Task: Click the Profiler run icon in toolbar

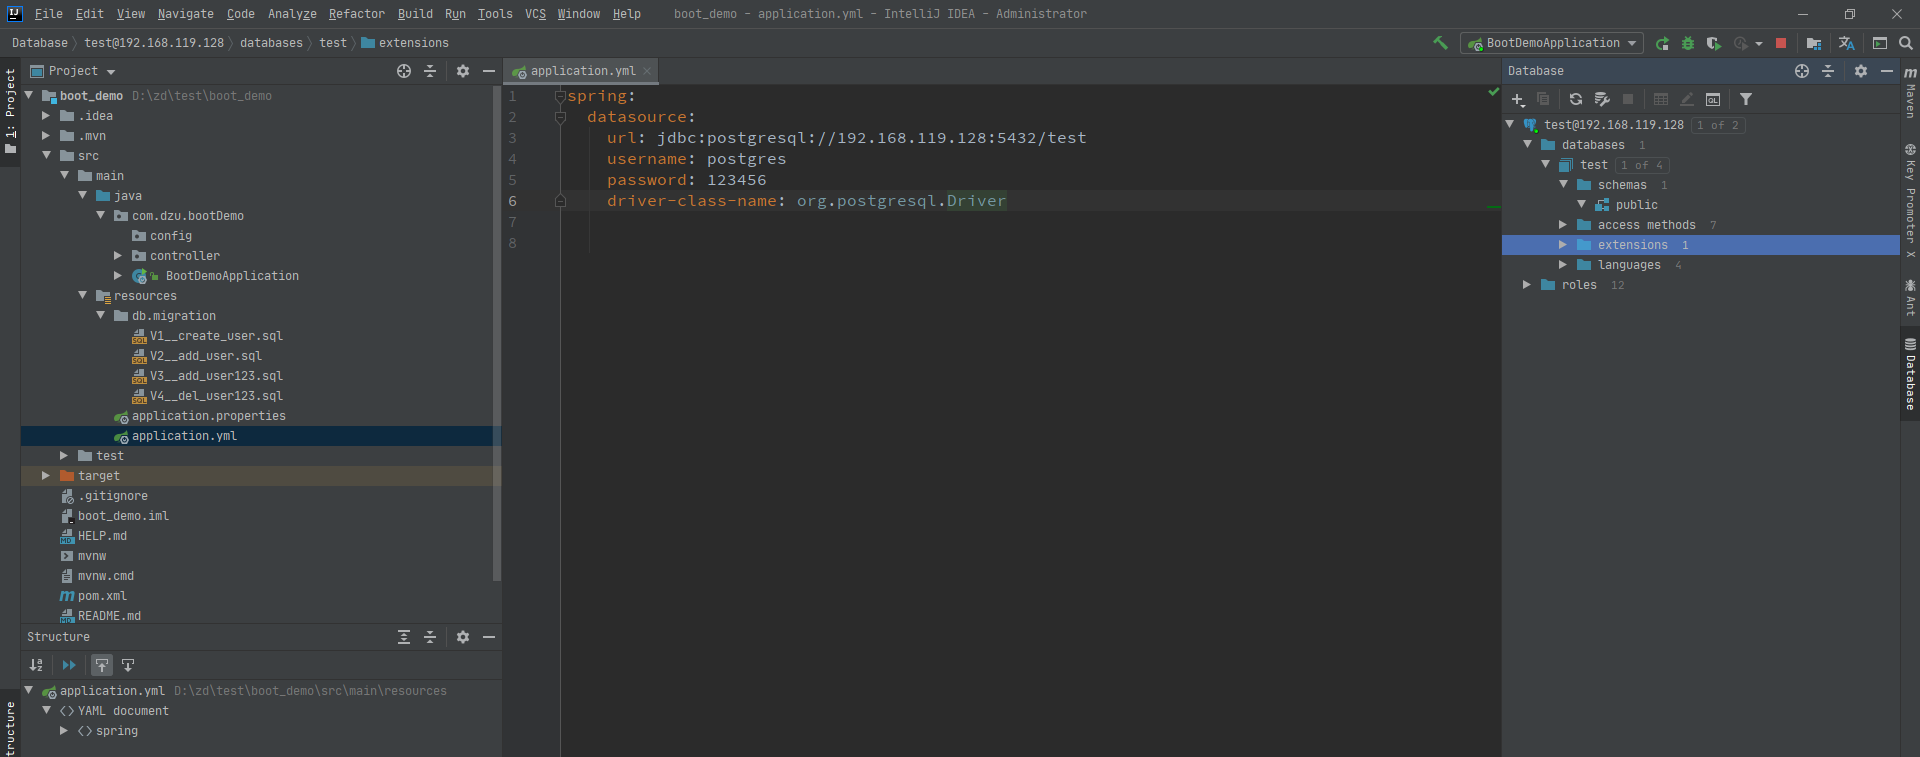Action: click(x=1741, y=43)
